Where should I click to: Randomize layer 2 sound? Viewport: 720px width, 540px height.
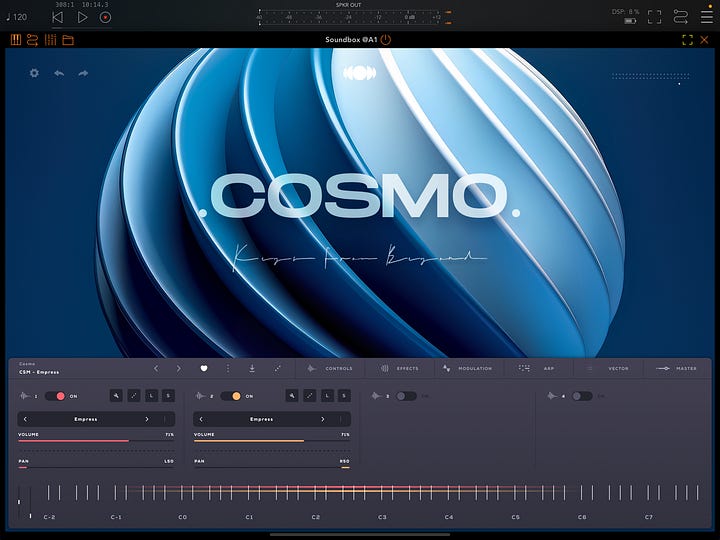point(309,395)
